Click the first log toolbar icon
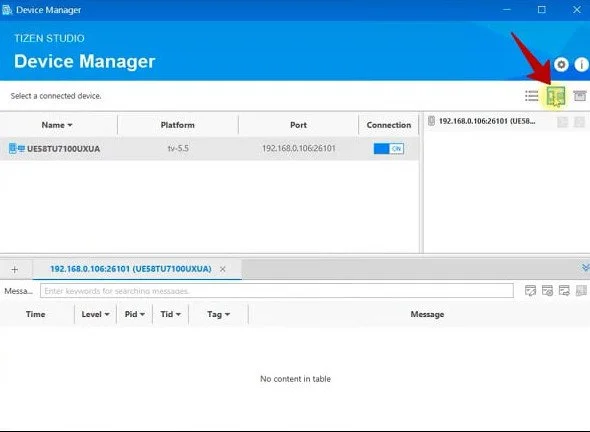Screen dimensions: 590x432 pos(530,291)
